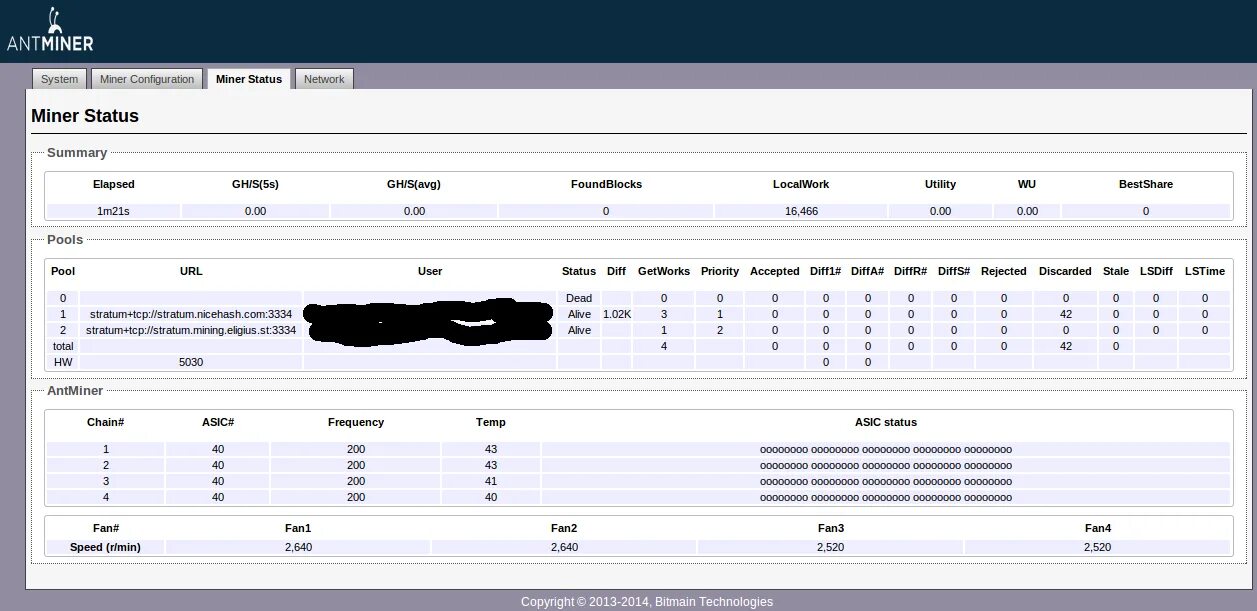Click the LSTime column header

pyautogui.click(x=1205, y=271)
